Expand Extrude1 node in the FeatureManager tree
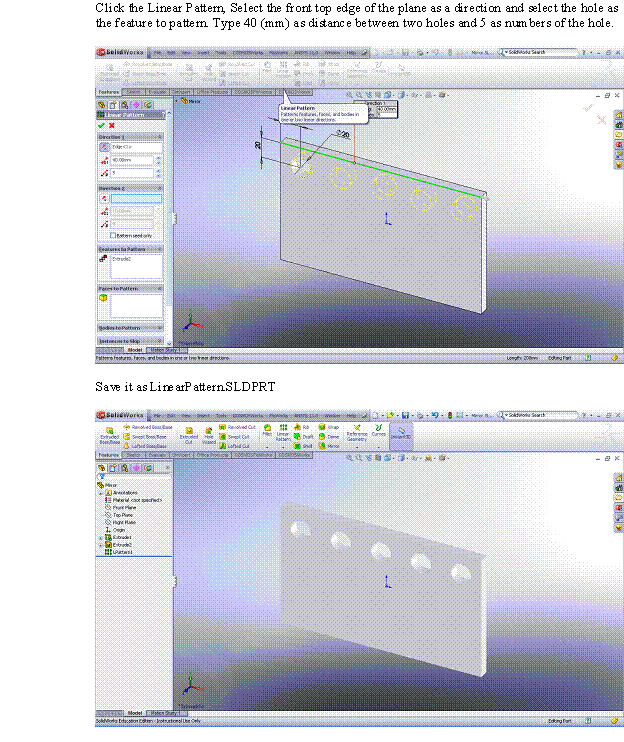Screen dimensions: 624x742 [x=100, y=538]
